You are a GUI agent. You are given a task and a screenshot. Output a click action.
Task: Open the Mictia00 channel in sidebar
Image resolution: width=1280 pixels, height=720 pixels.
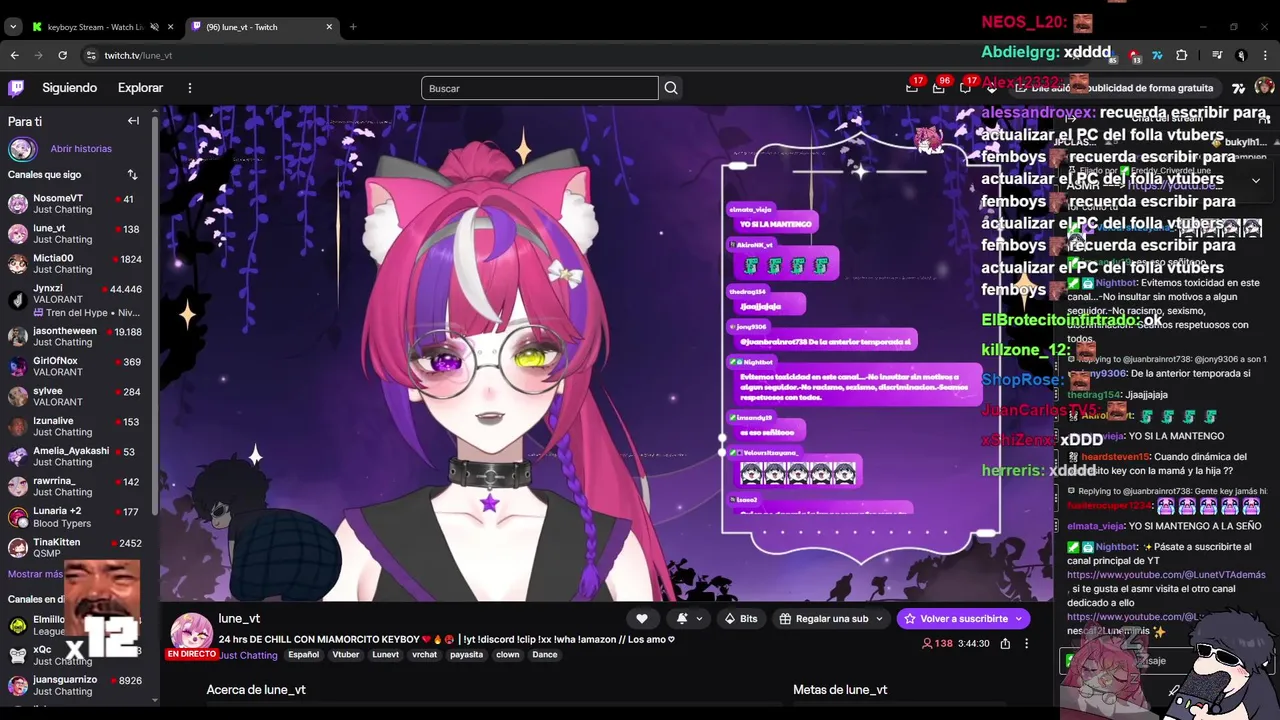coord(75,264)
